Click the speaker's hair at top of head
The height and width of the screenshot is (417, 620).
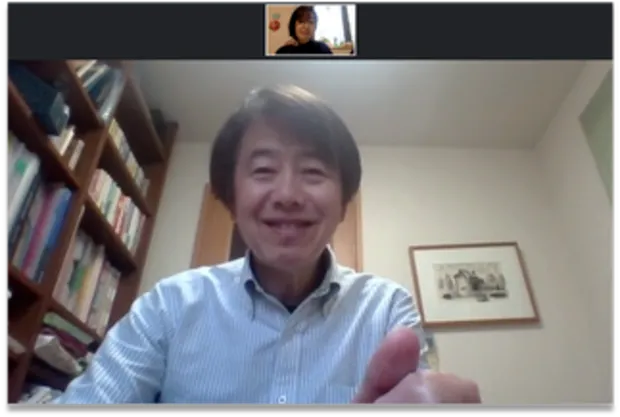point(285,110)
